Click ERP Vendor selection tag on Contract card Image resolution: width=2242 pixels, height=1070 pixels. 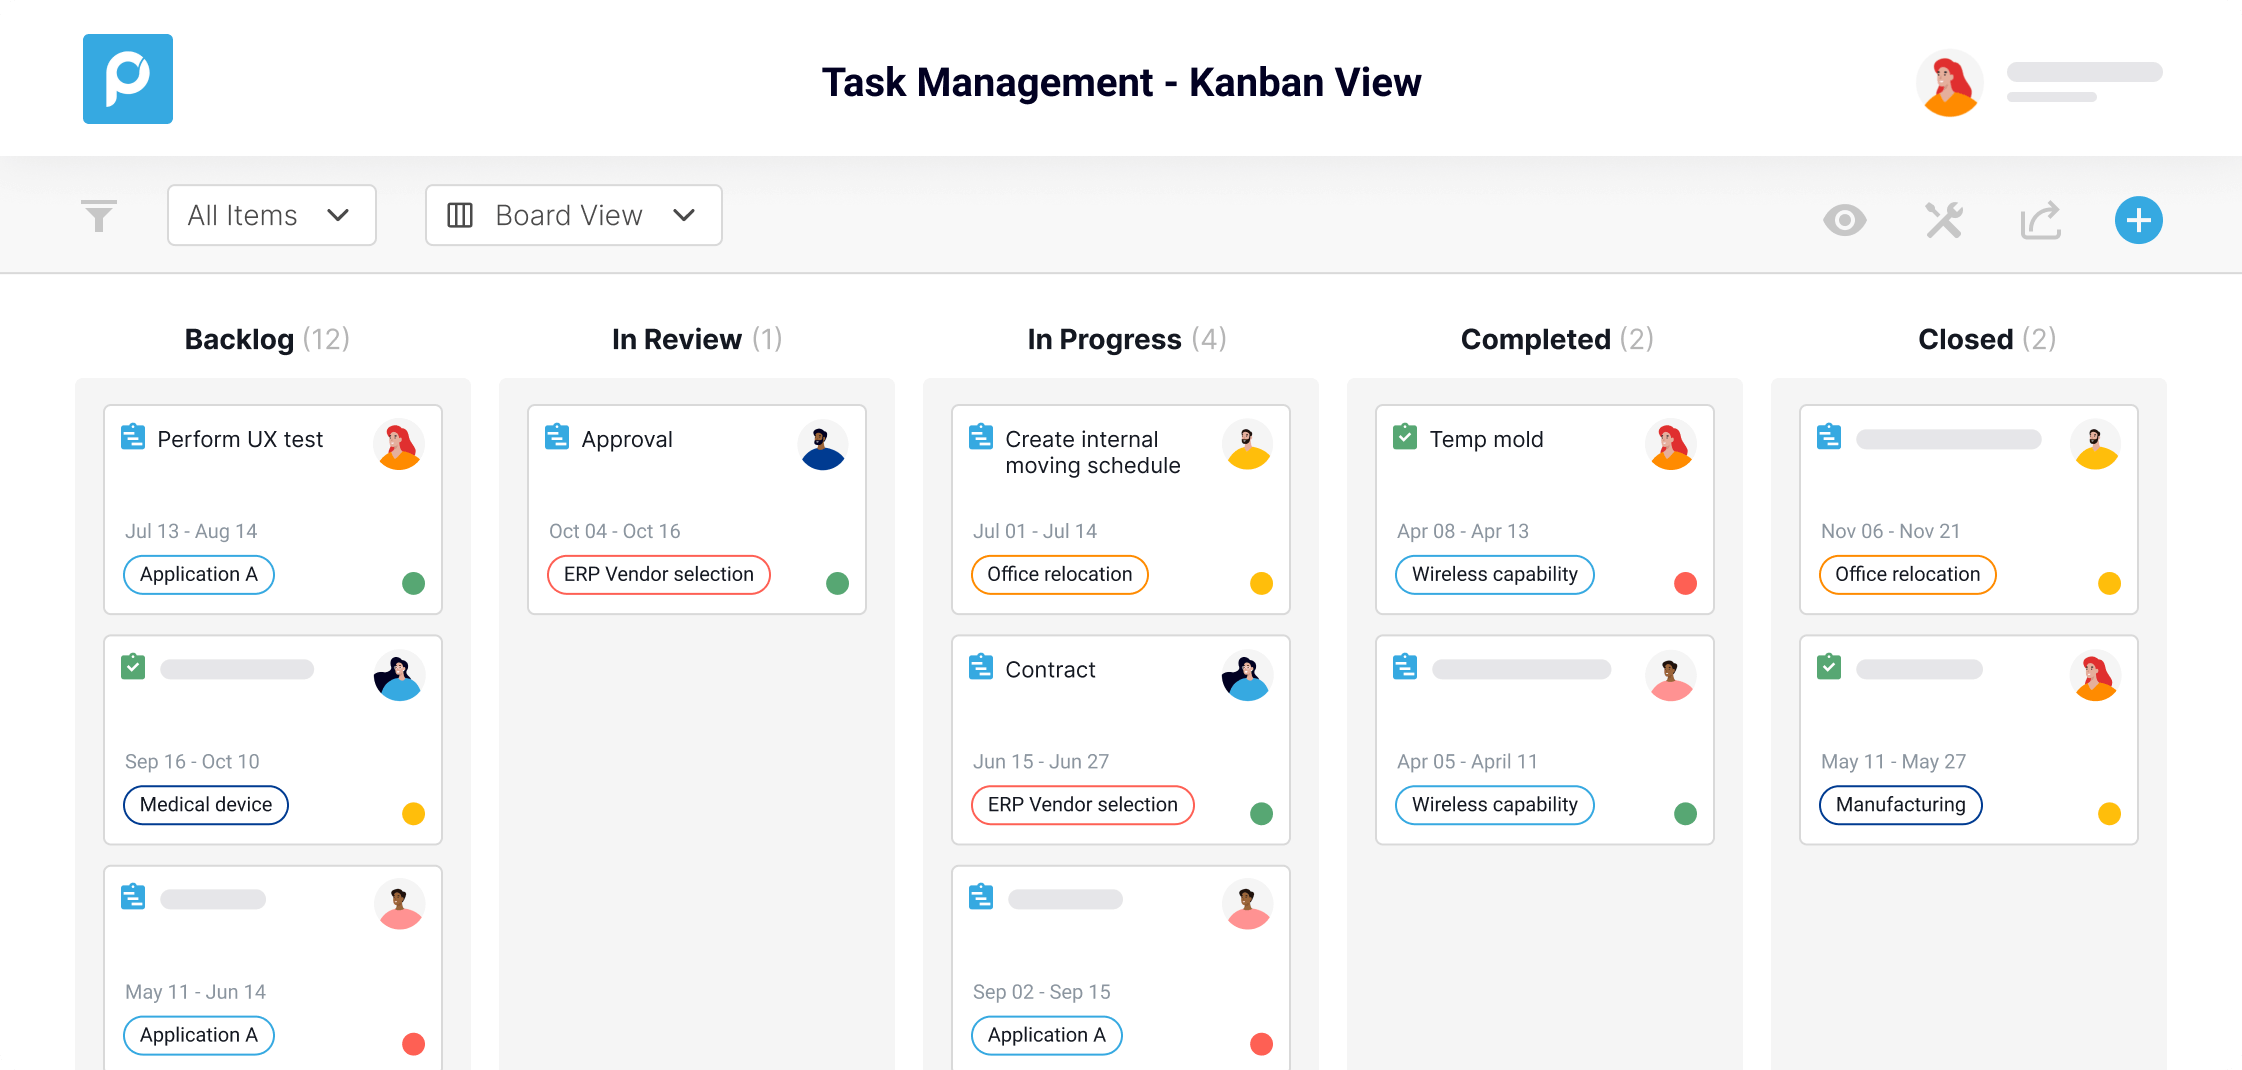click(1083, 805)
